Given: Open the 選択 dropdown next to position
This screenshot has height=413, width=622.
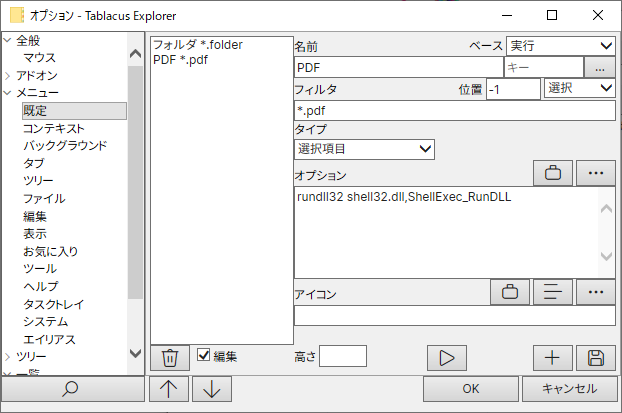Looking at the screenshot, I should [x=580, y=88].
